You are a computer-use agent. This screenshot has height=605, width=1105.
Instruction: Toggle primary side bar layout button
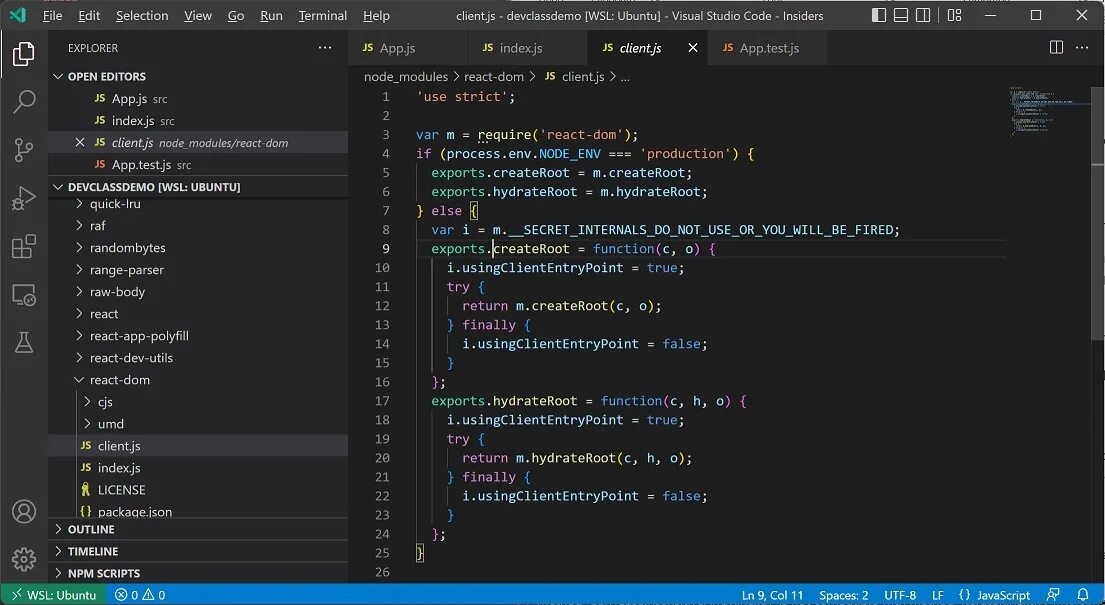pos(879,15)
